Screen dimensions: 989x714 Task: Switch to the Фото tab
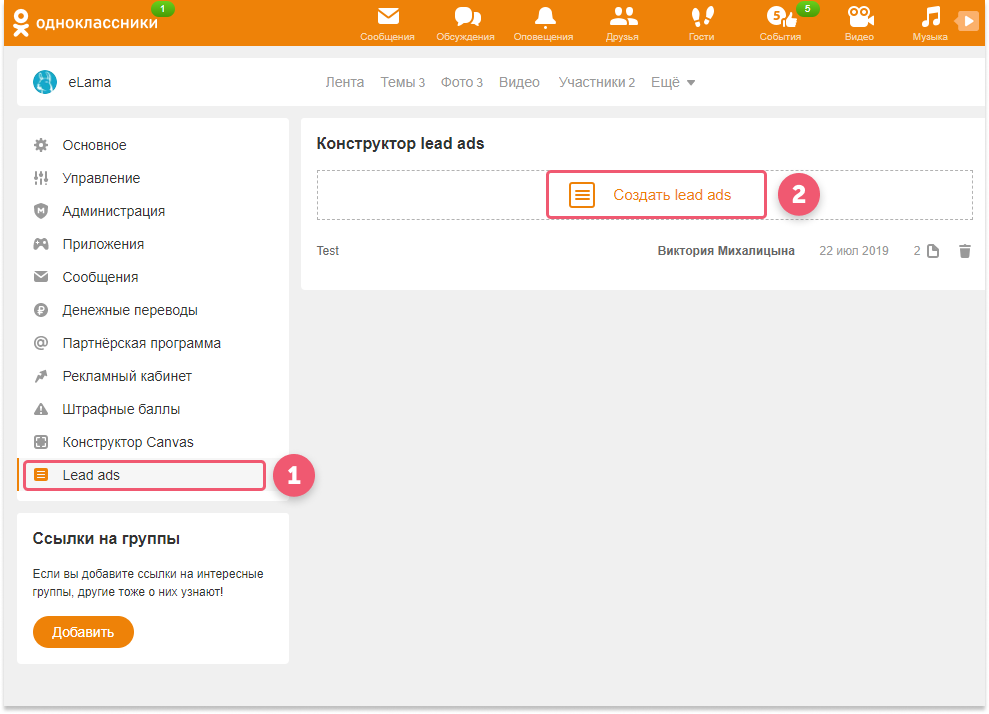pos(461,82)
